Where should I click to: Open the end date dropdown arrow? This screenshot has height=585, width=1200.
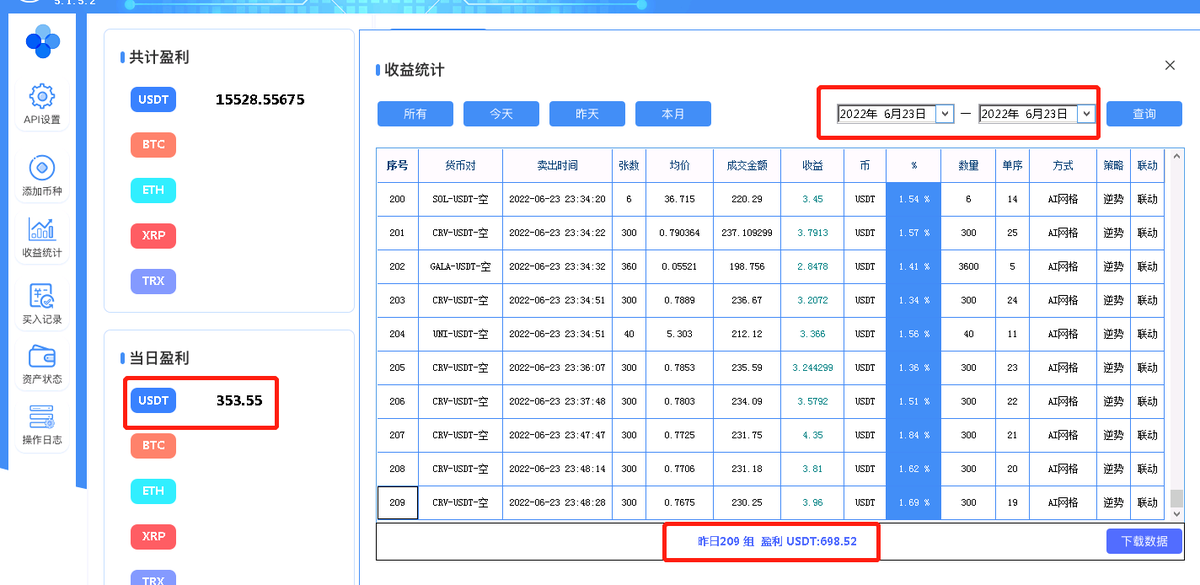[1087, 114]
